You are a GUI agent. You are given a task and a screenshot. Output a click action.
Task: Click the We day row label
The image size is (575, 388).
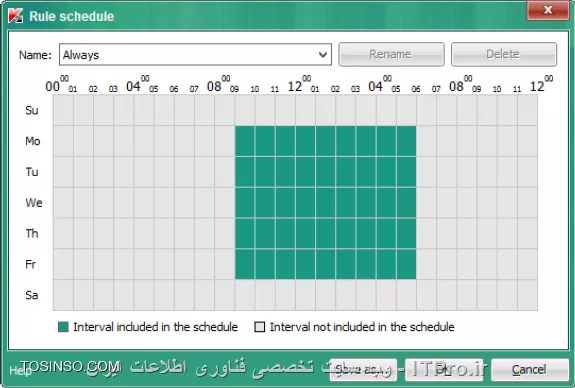click(34, 203)
